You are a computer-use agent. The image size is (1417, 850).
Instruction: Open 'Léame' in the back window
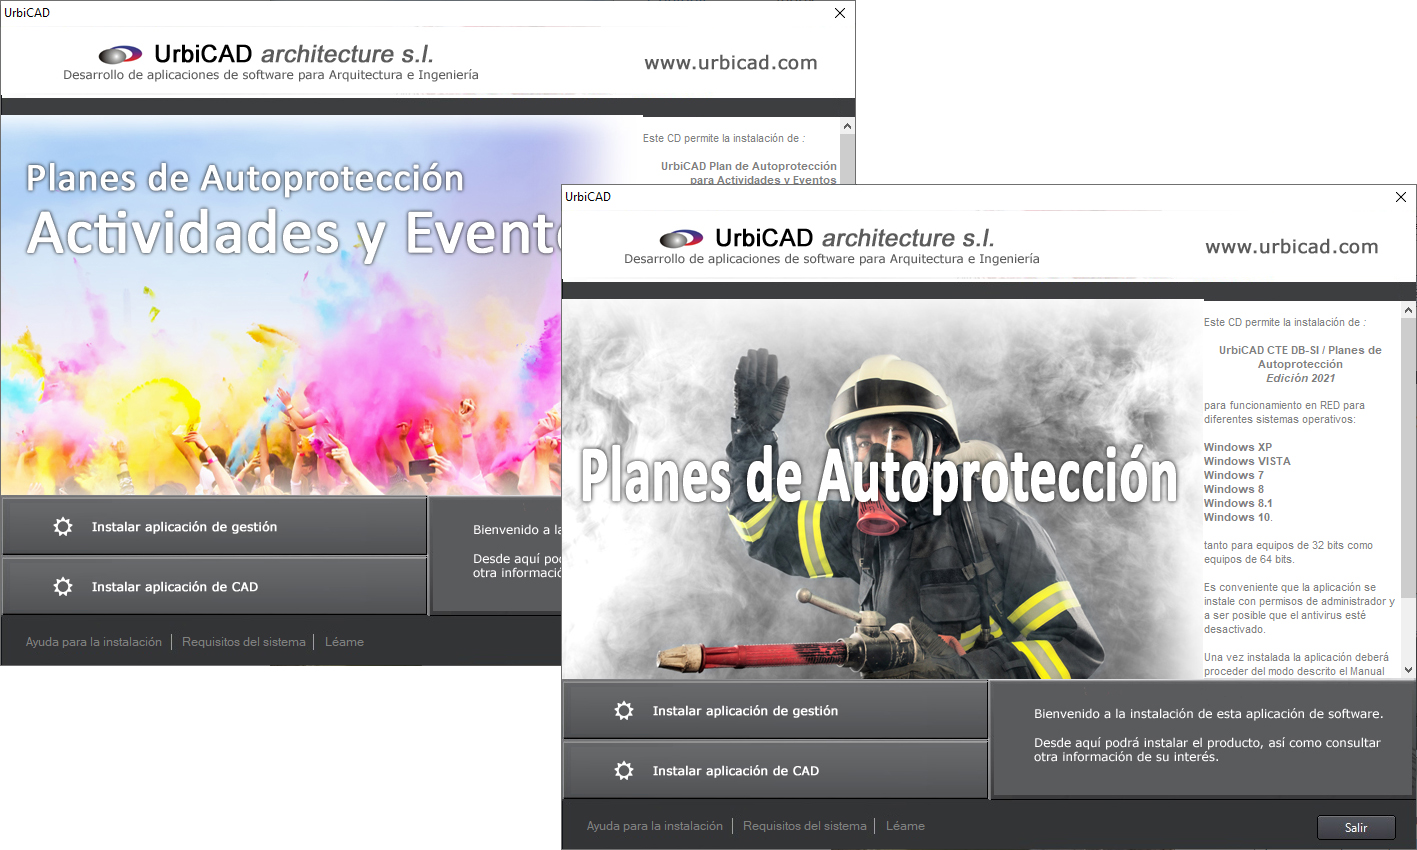click(x=344, y=642)
